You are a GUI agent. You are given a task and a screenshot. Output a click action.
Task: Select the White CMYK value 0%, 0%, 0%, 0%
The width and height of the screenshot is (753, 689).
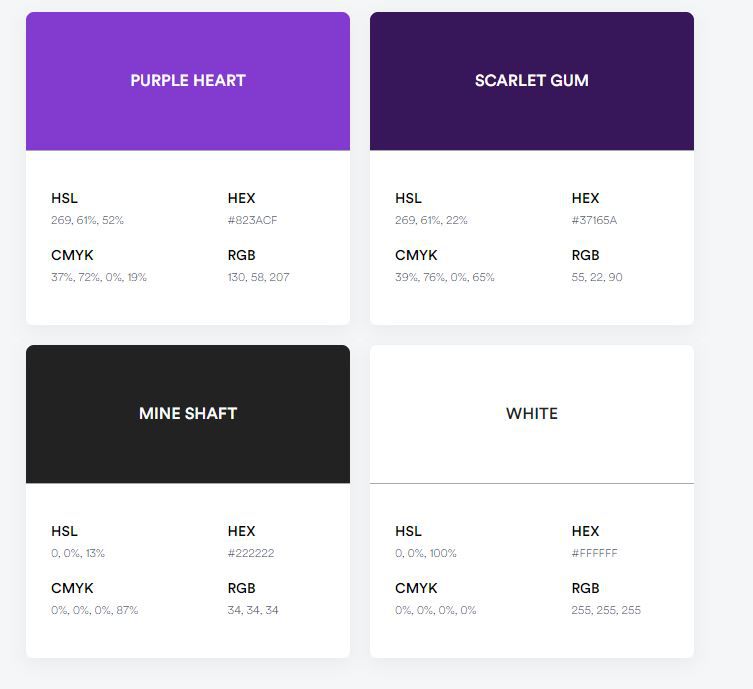click(436, 610)
